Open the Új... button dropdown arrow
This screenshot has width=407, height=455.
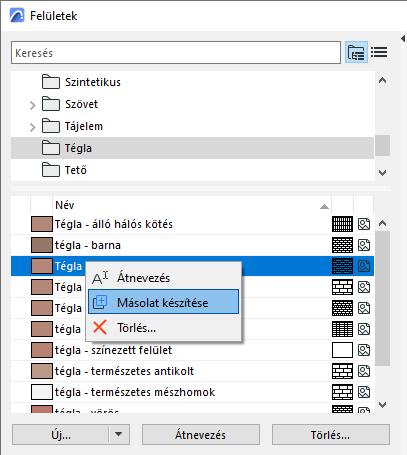coord(119,434)
